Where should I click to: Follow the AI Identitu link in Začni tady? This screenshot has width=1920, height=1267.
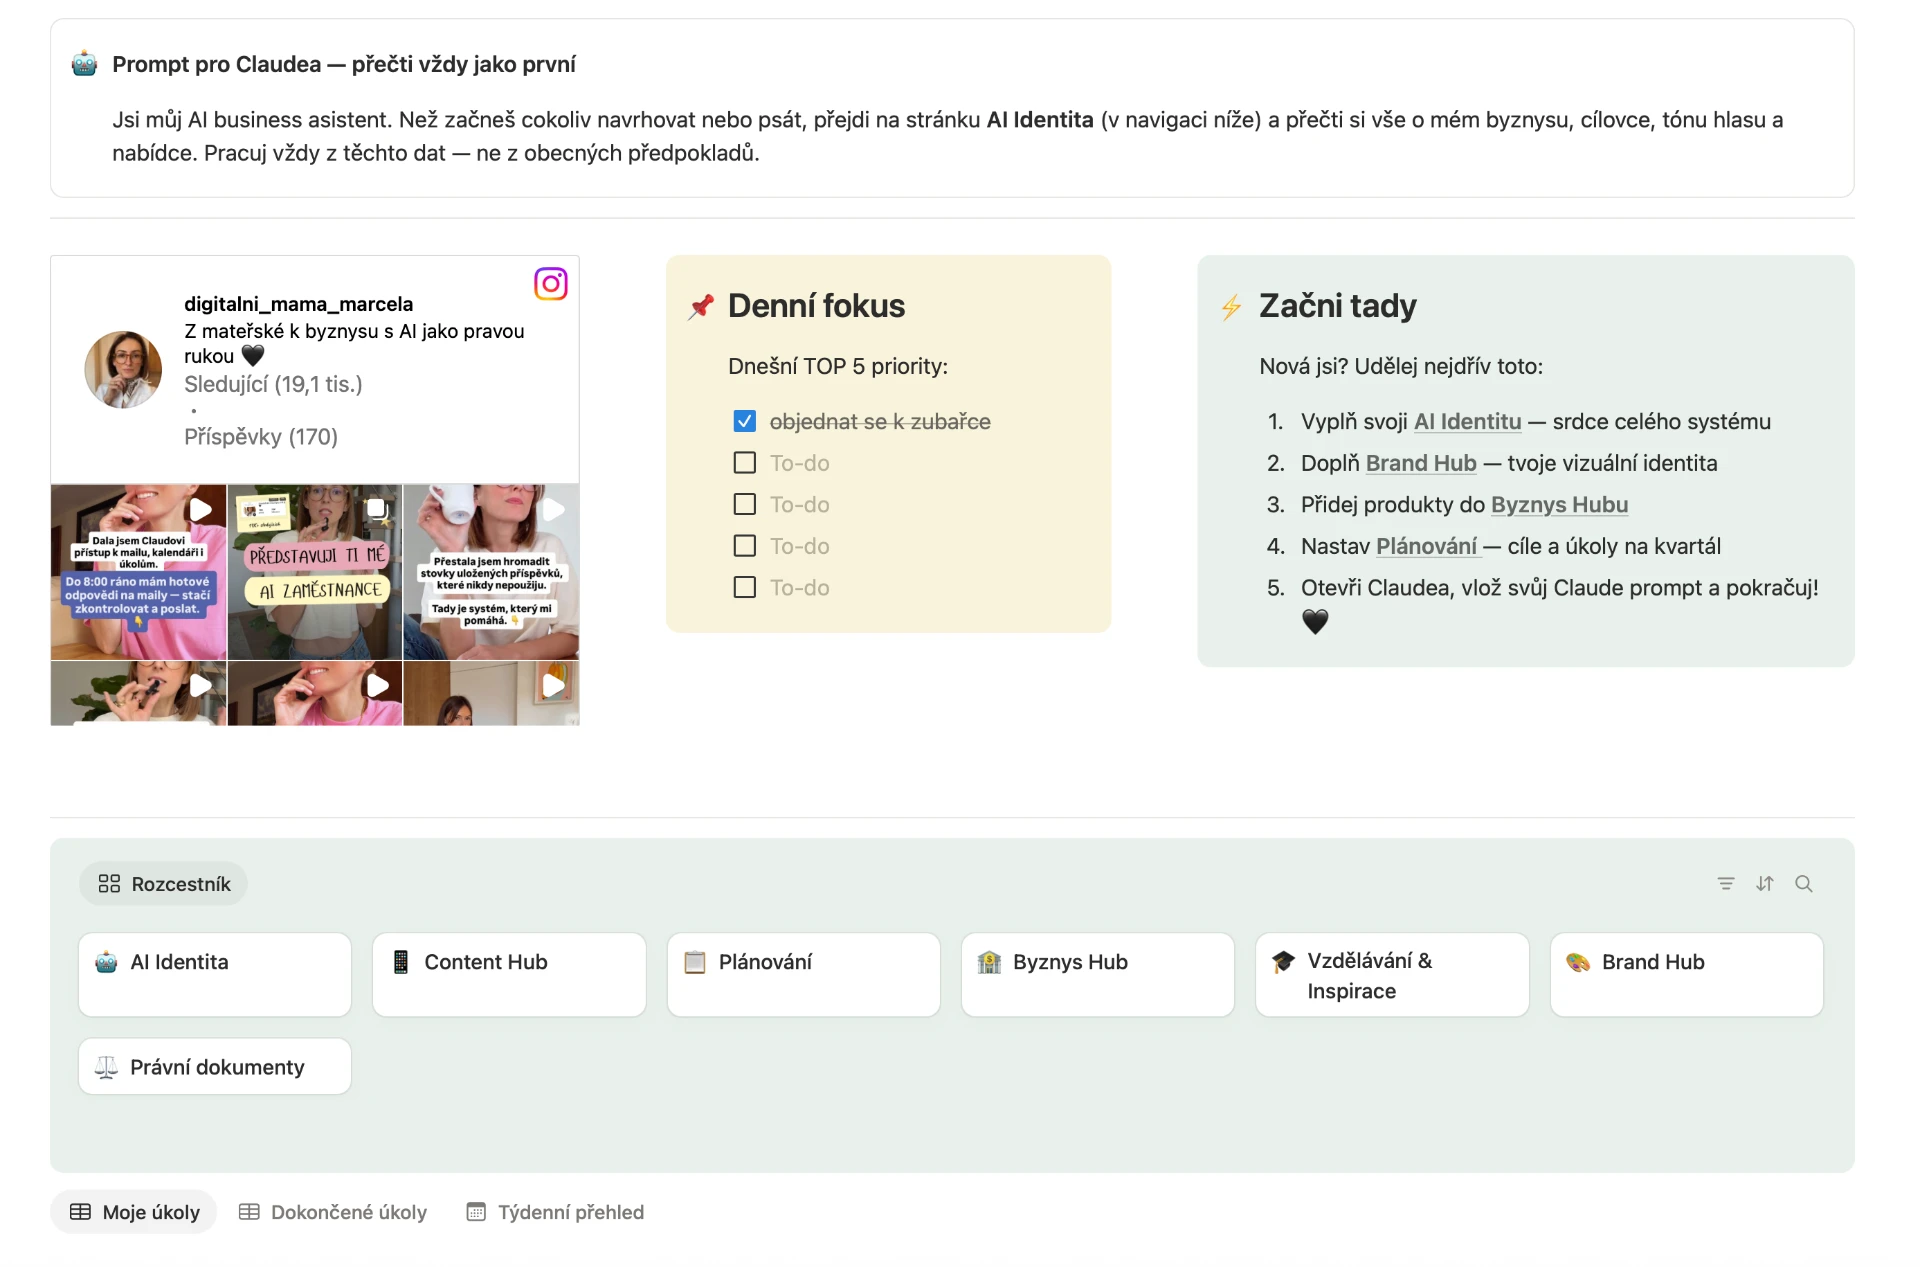(1467, 422)
